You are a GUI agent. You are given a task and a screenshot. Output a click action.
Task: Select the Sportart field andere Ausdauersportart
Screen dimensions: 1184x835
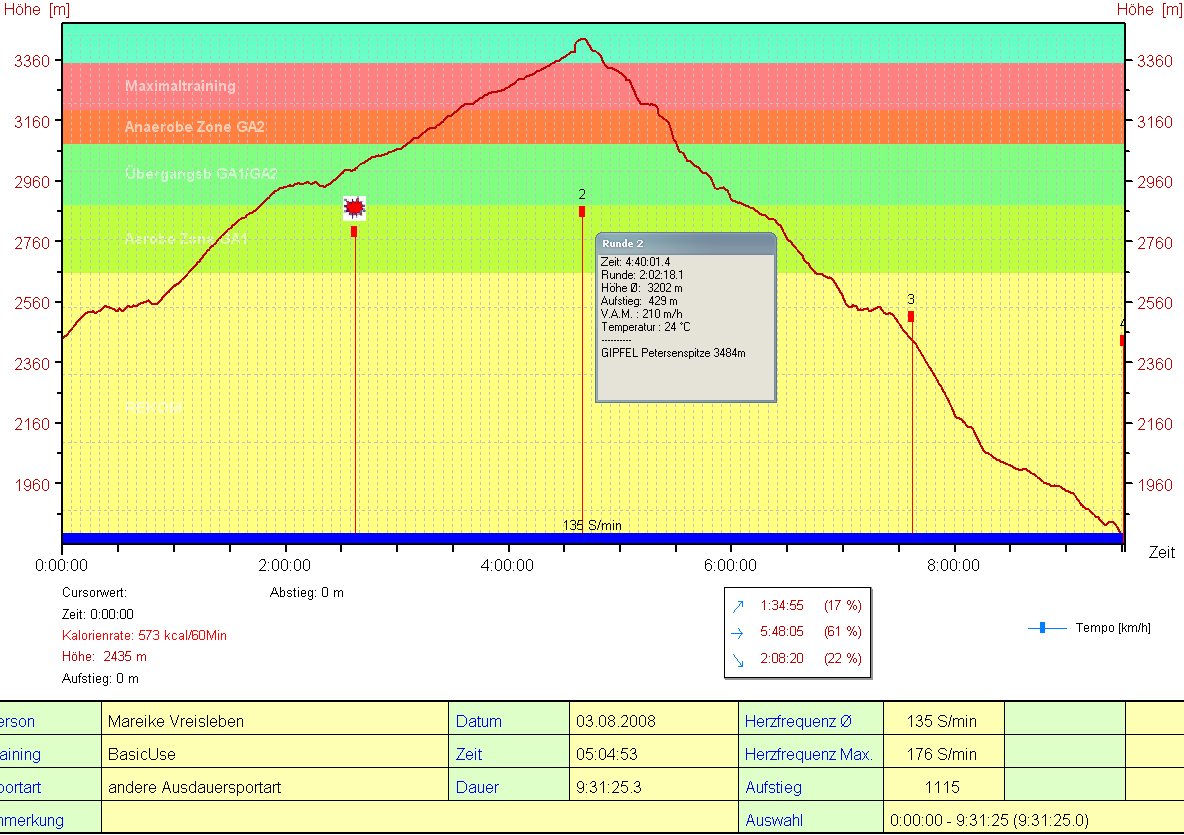pos(195,787)
